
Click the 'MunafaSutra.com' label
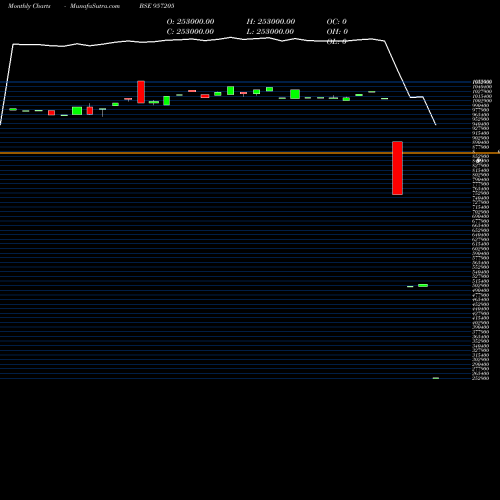click(x=95, y=6)
